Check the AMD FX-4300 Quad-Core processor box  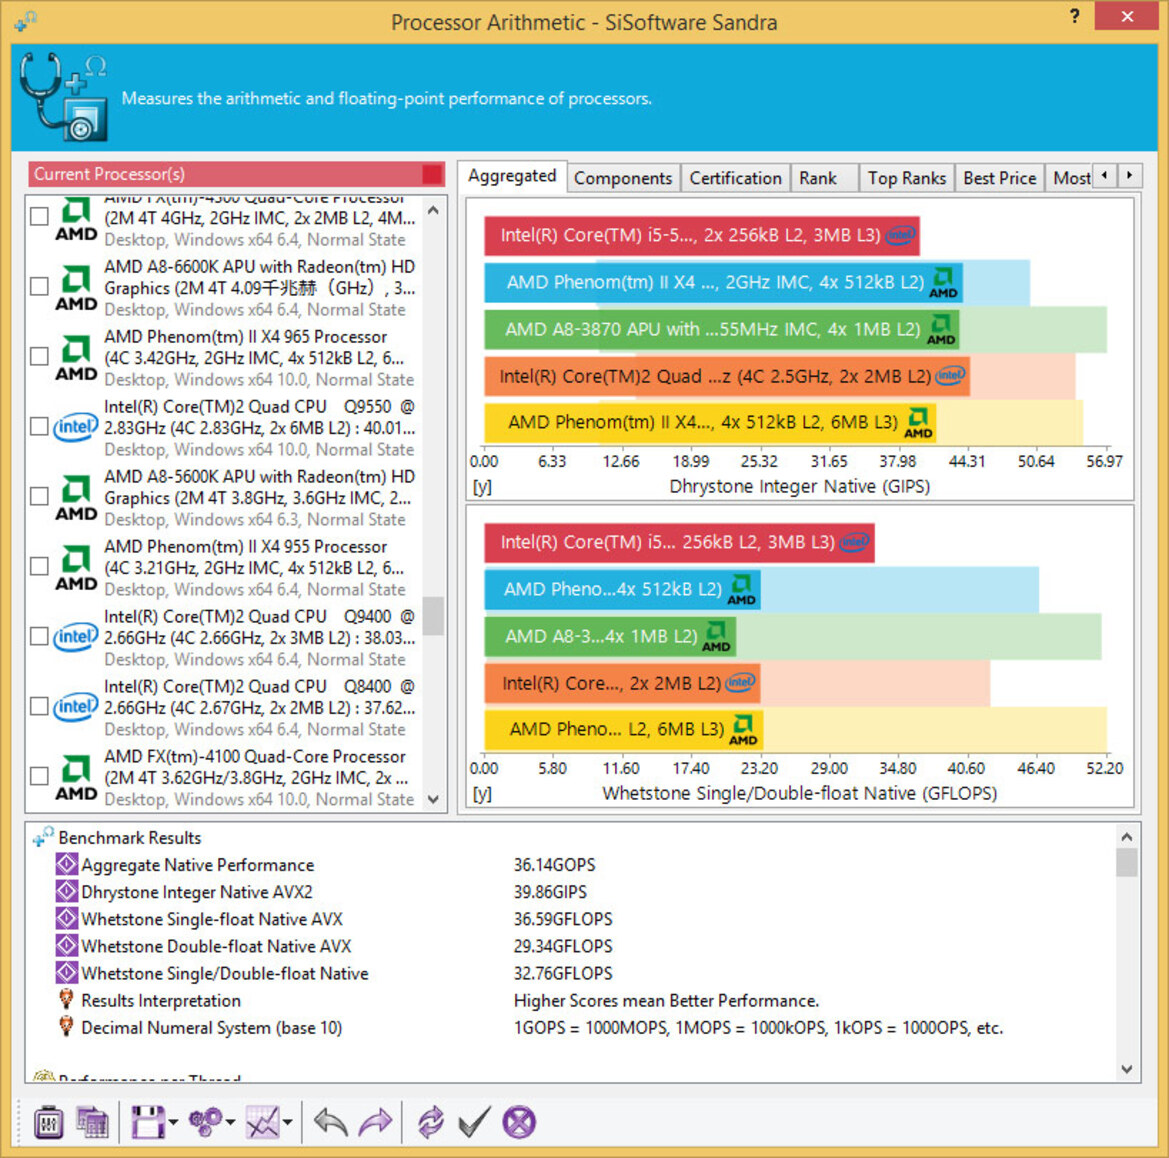[40, 216]
